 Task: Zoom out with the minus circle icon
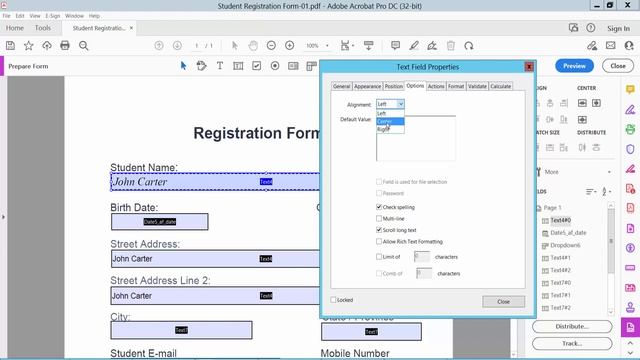coord(271,46)
